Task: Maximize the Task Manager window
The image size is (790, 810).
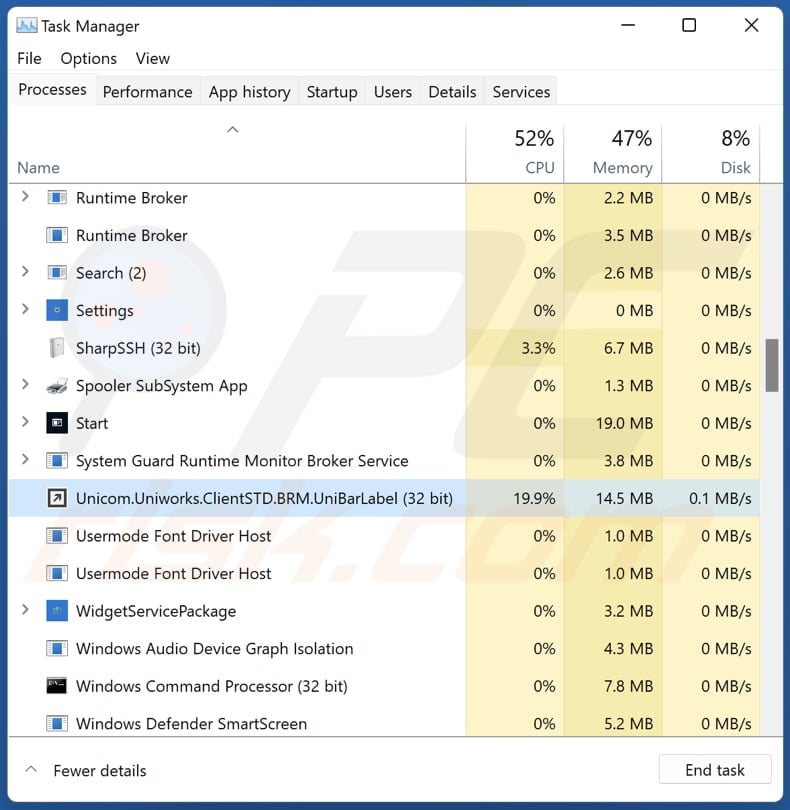Action: (x=689, y=25)
